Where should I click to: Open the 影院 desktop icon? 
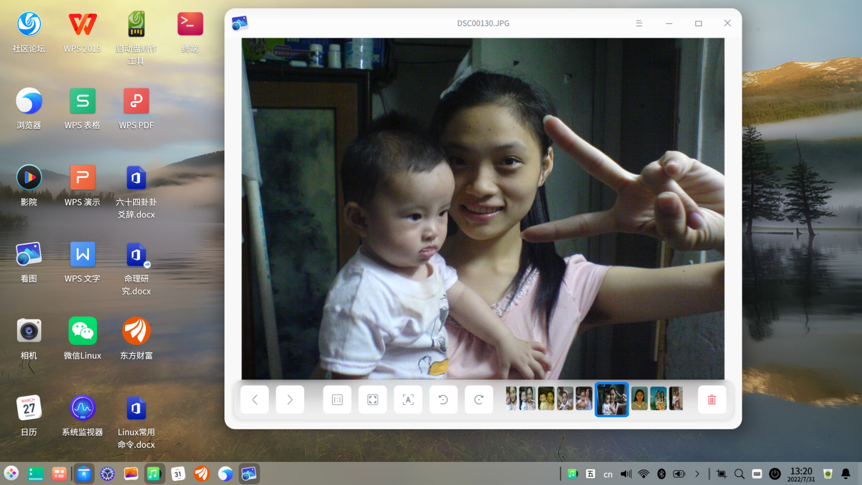click(29, 185)
